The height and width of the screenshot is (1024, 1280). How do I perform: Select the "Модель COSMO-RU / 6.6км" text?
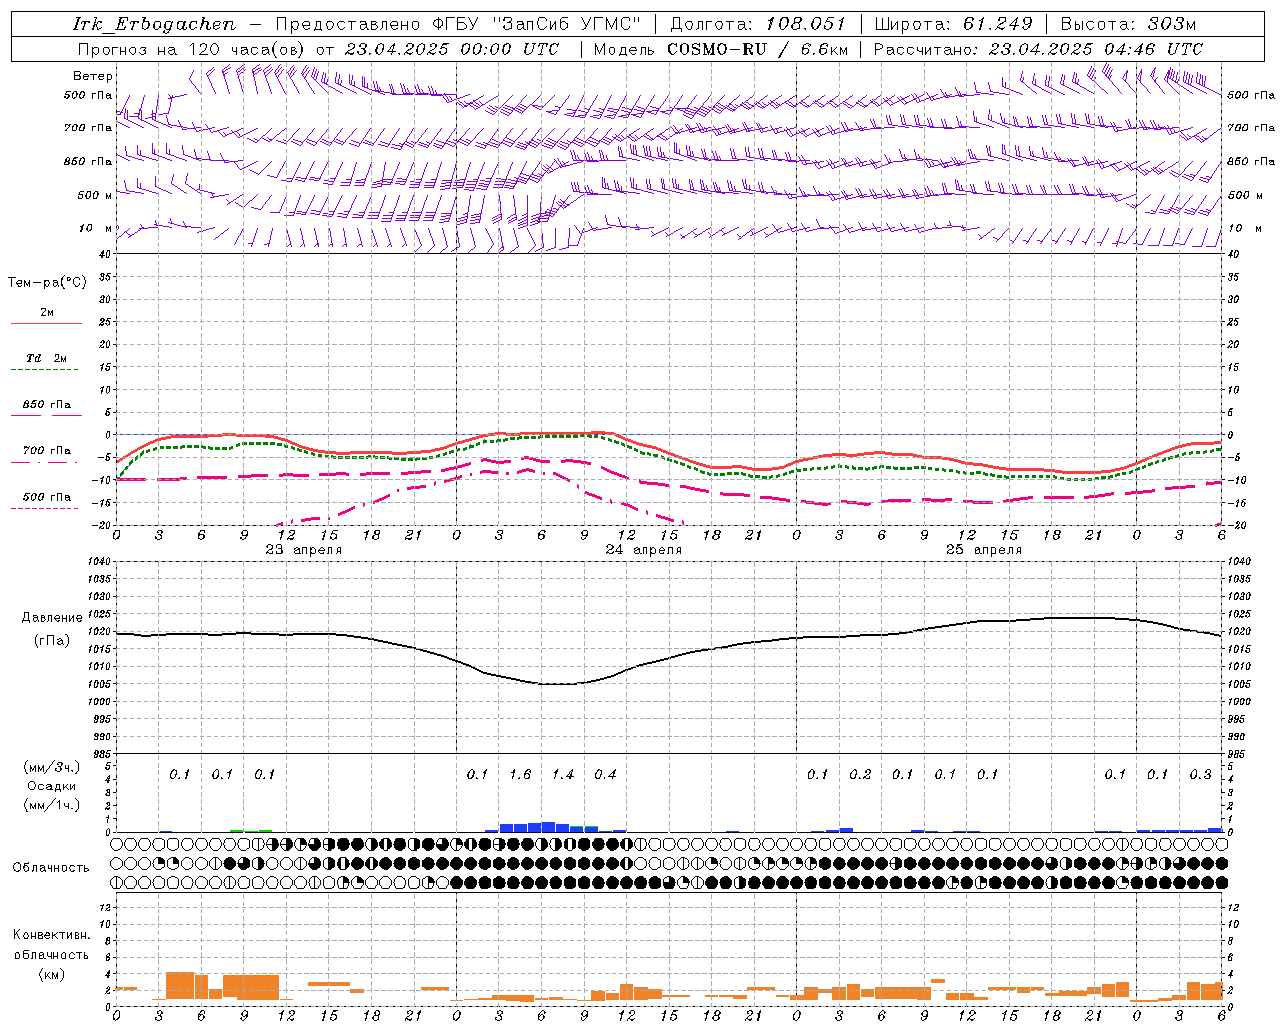pyautogui.click(x=721, y=49)
